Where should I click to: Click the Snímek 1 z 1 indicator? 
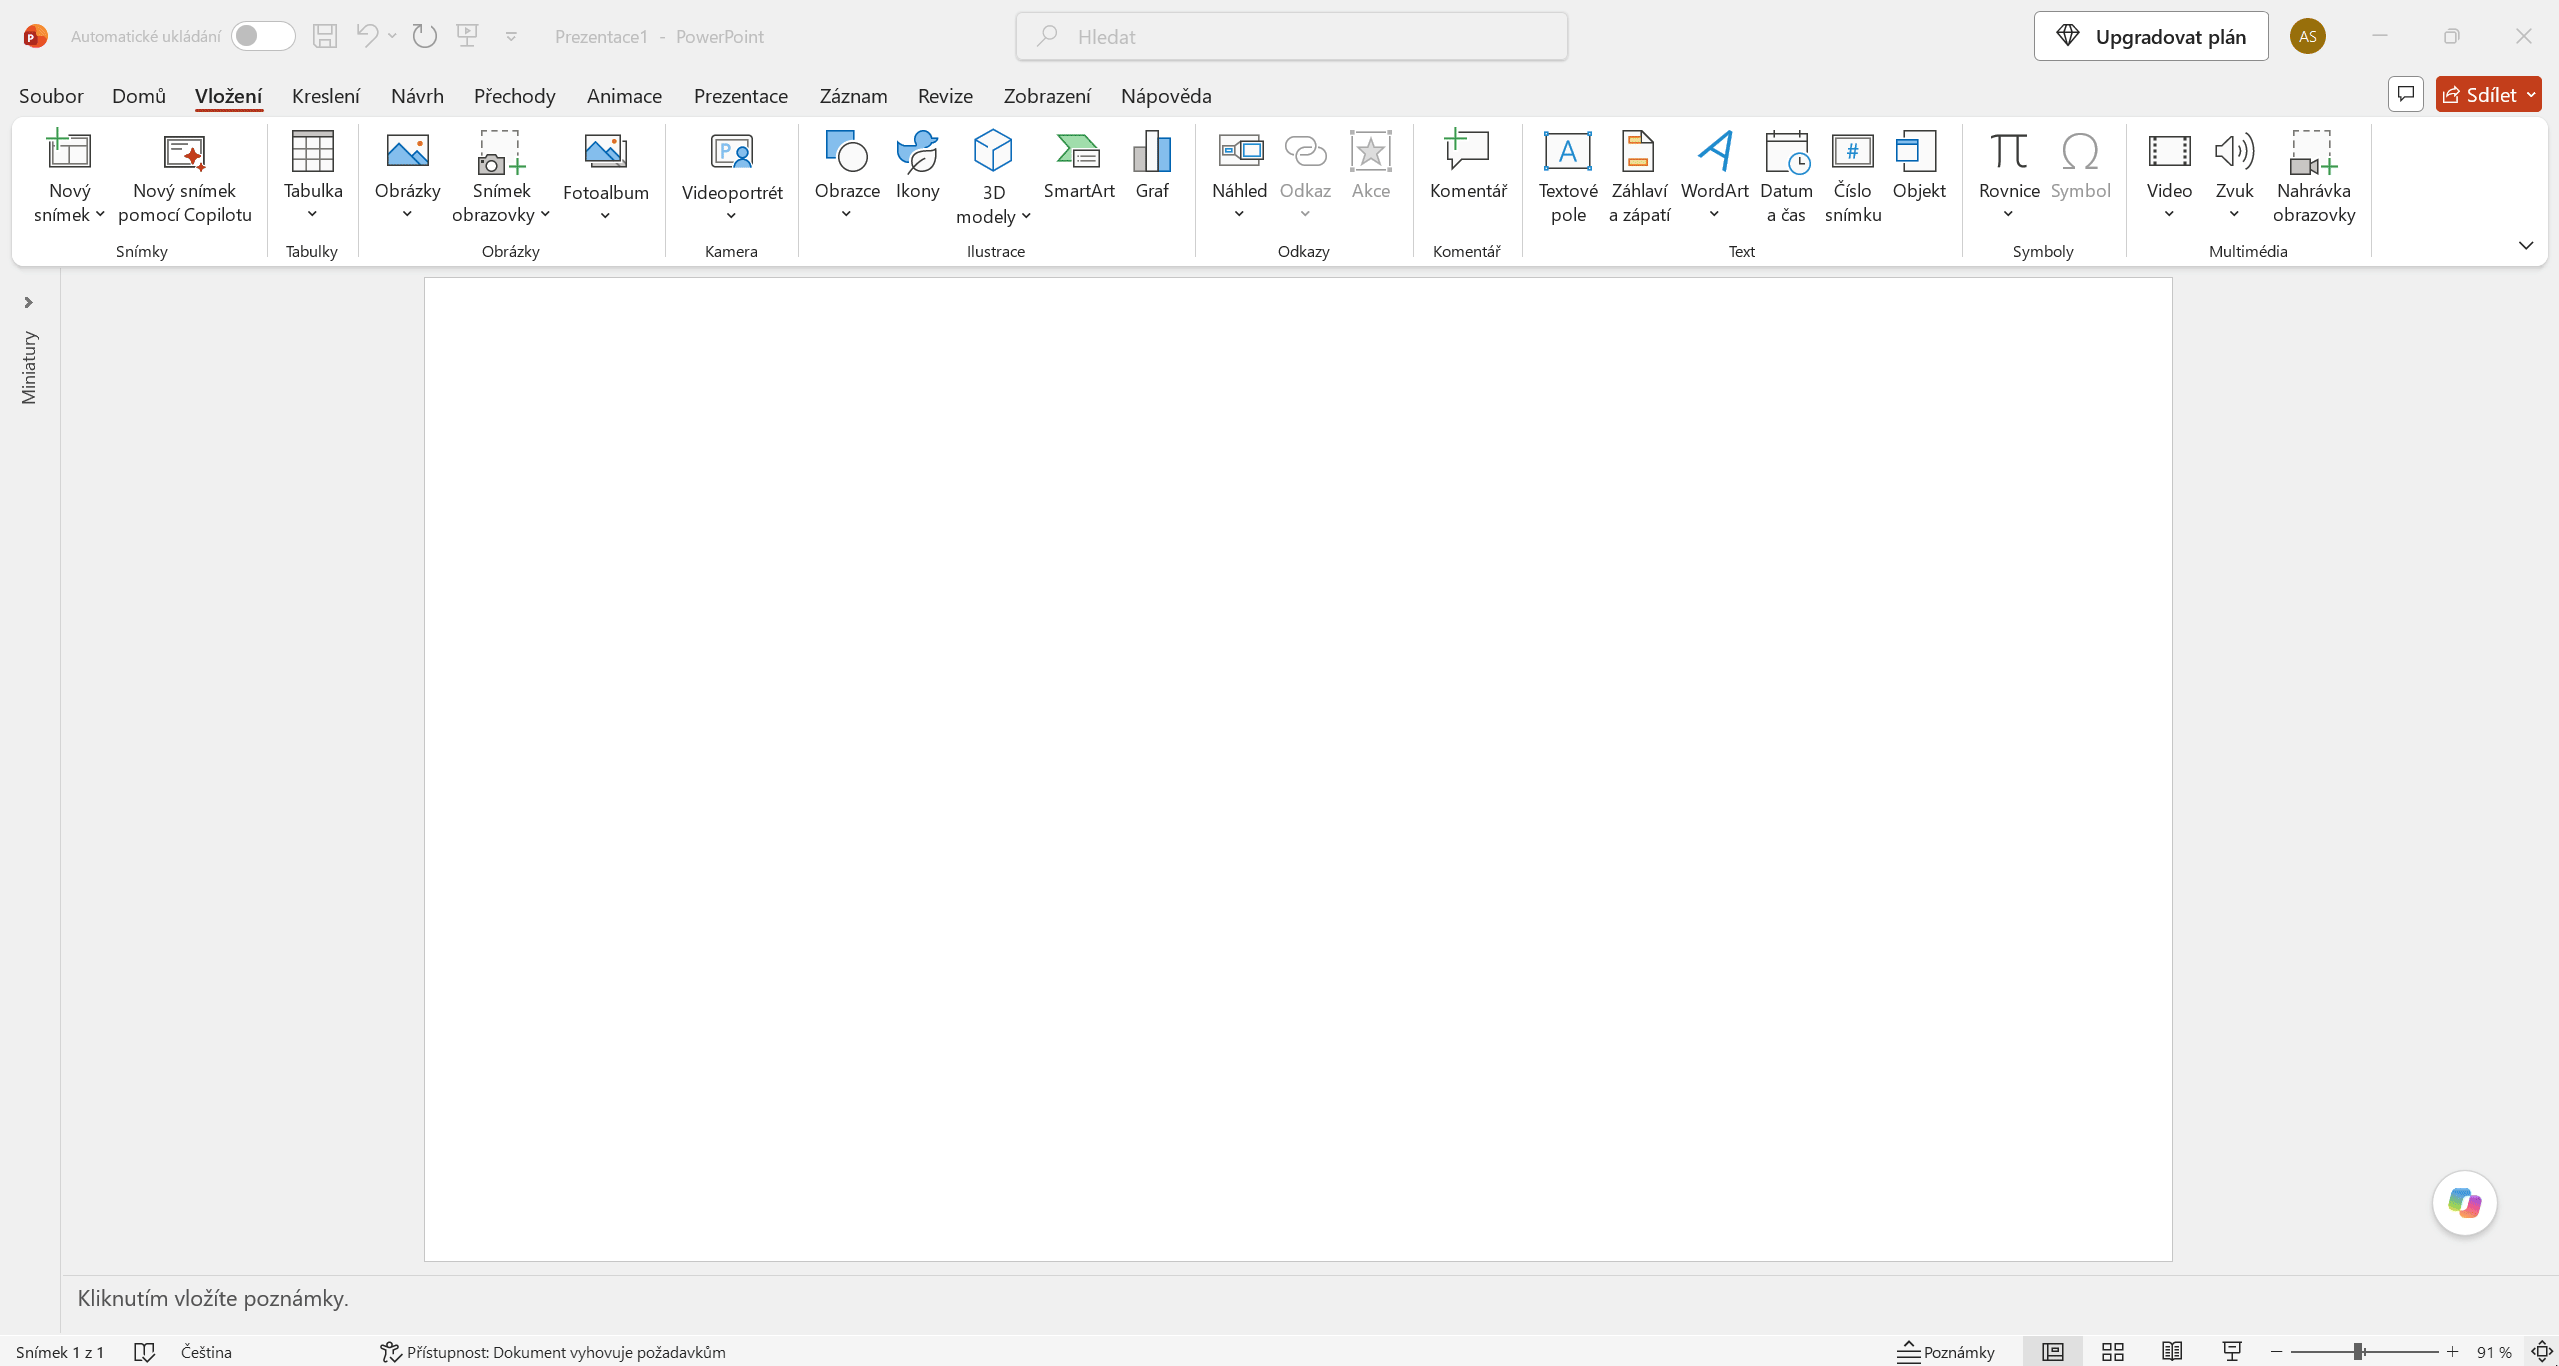point(60,1352)
